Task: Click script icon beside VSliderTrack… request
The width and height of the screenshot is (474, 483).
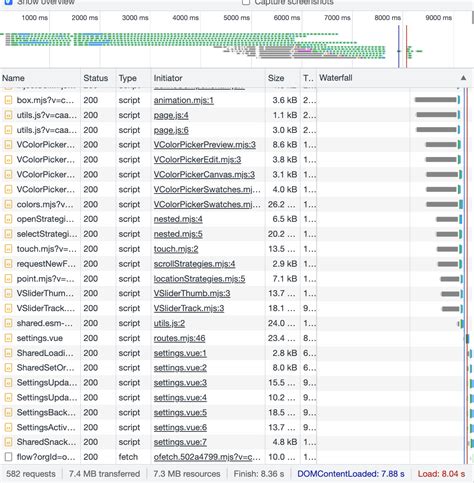Action: (8, 308)
